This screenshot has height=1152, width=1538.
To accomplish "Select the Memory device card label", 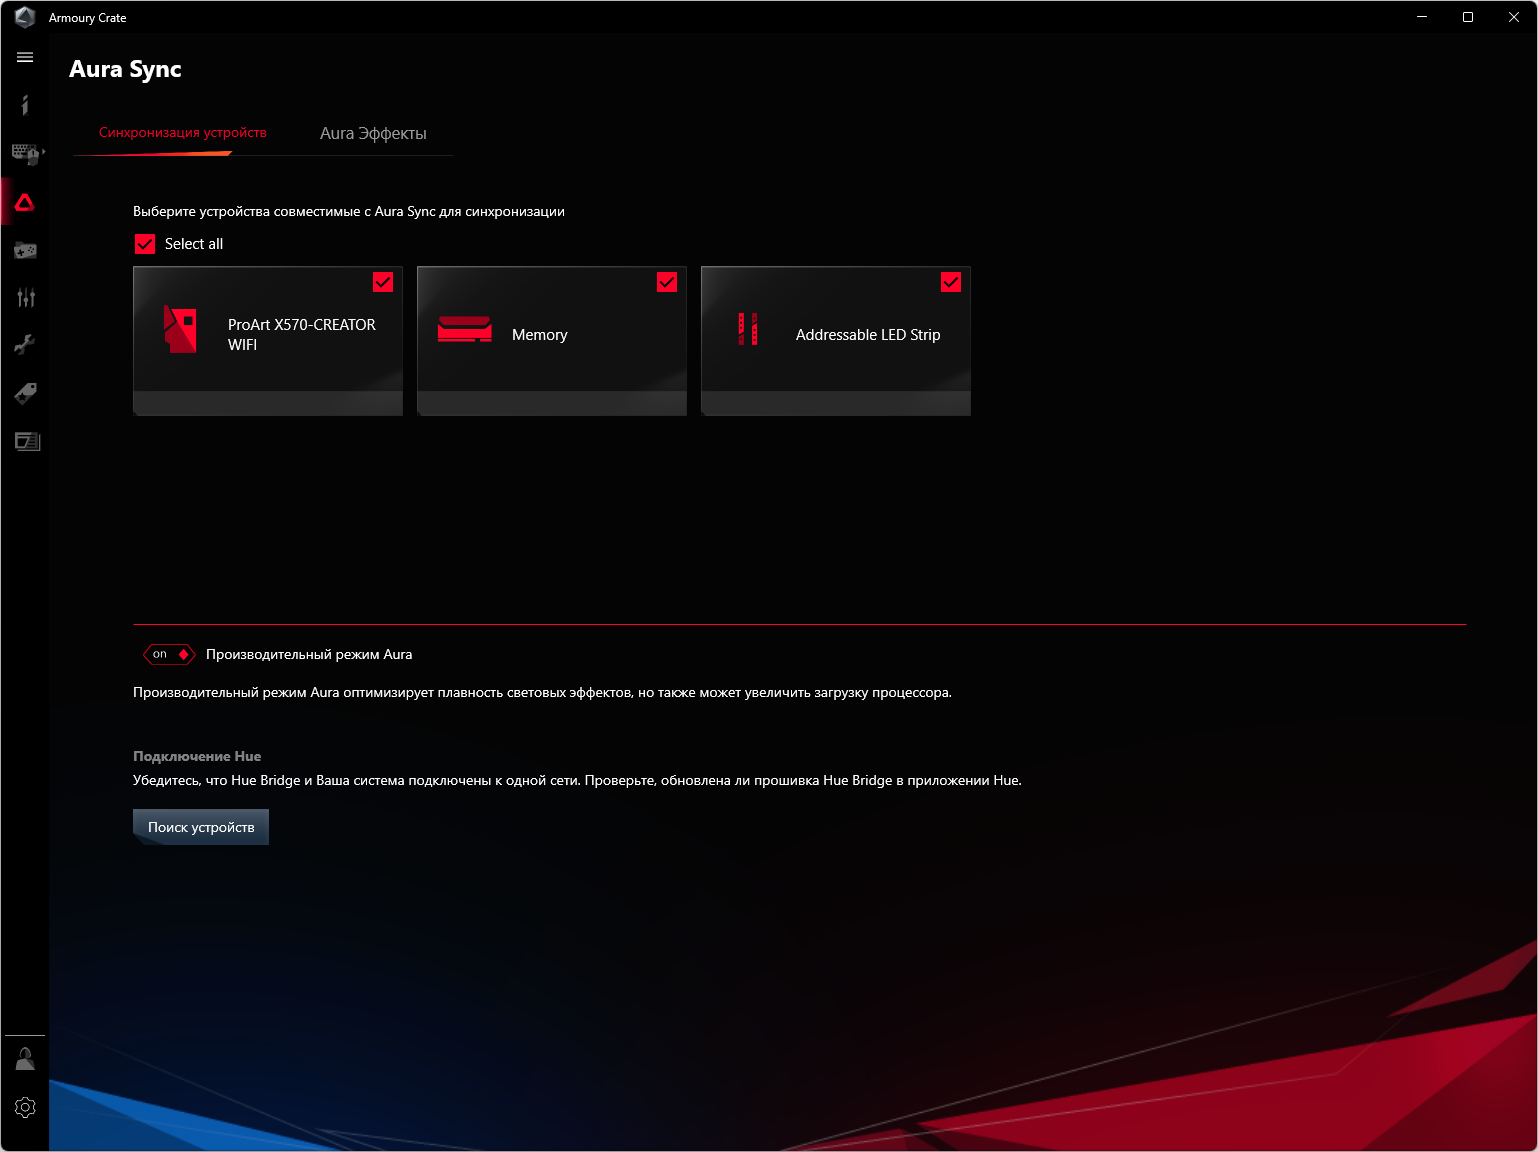I will pos(540,335).
